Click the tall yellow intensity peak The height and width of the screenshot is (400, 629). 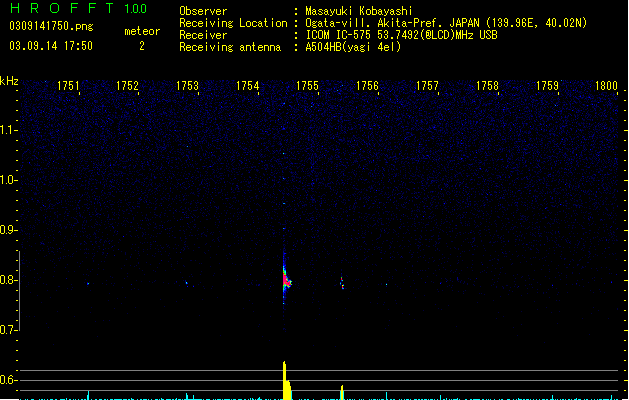tap(286, 380)
